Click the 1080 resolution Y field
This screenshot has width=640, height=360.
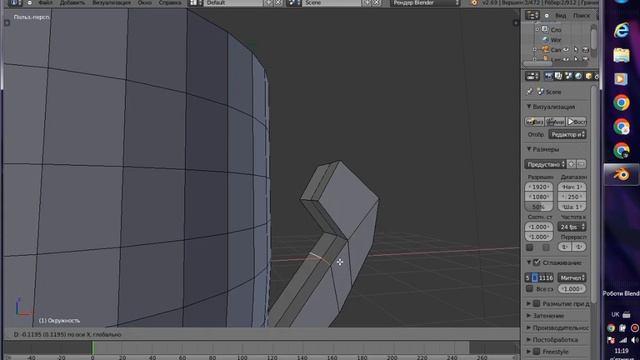(x=539, y=197)
